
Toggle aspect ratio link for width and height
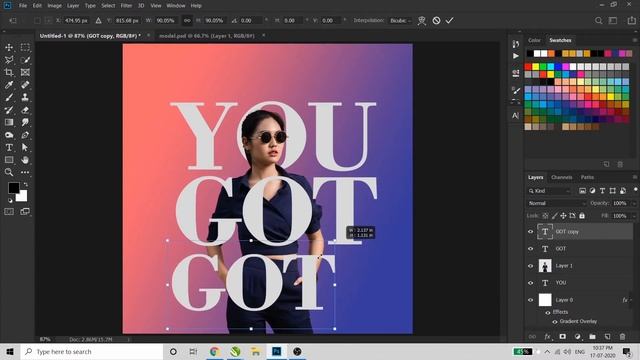click(187, 20)
